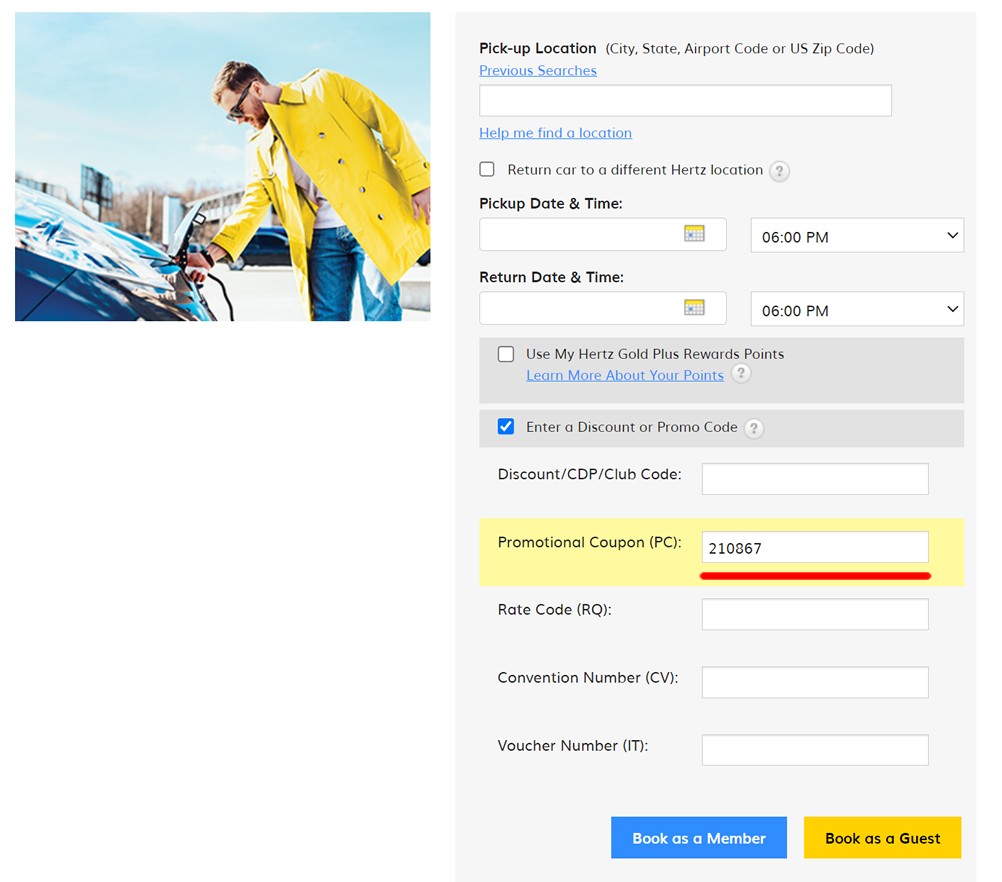Click help icon next to Learn More About Your Points

pyautogui.click(x=741, y=373)
